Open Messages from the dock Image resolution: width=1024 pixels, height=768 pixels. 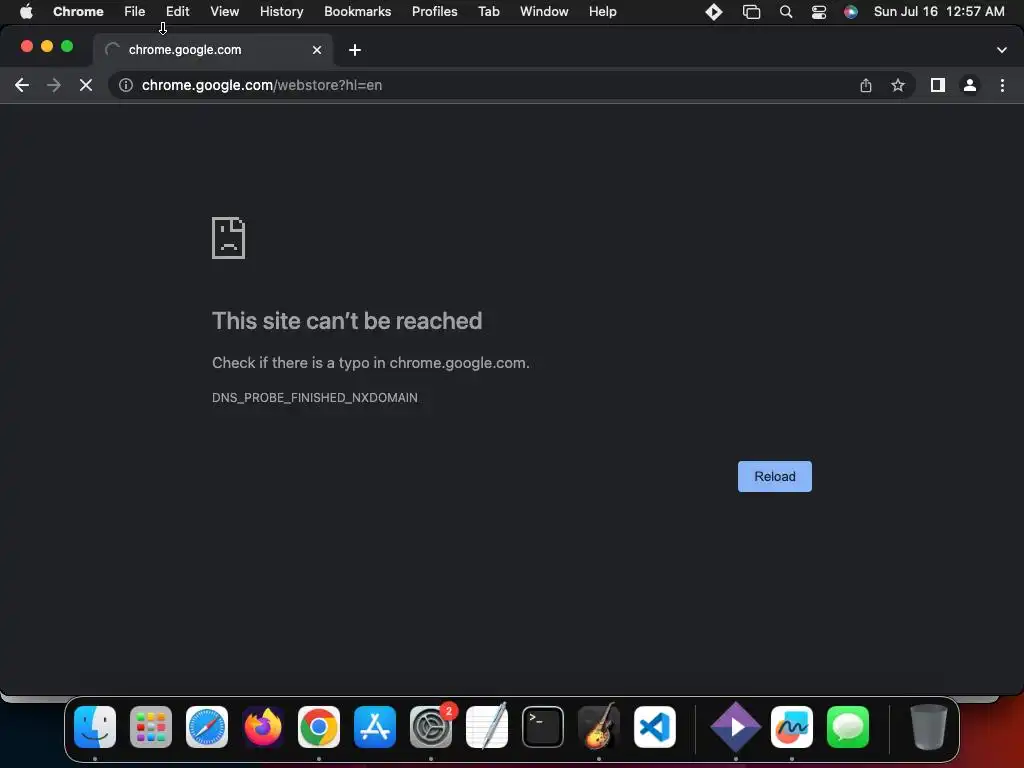(x=848, y=727)
